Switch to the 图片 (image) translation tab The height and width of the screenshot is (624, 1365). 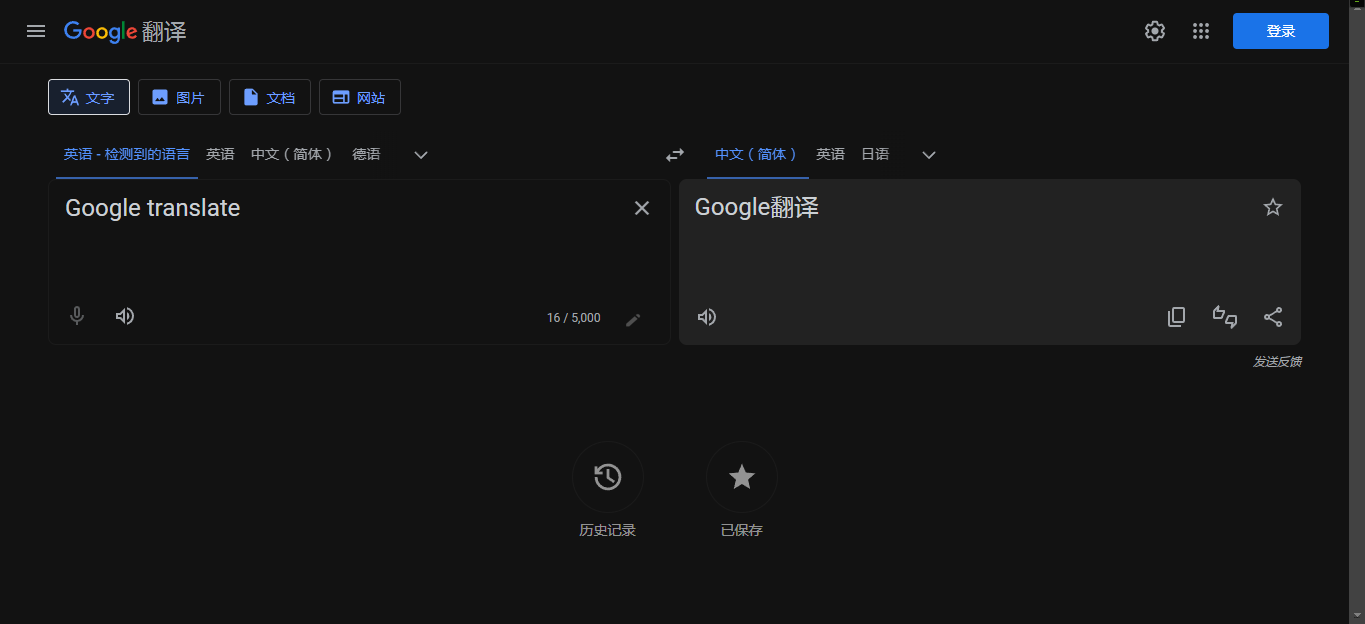point(179,97)
